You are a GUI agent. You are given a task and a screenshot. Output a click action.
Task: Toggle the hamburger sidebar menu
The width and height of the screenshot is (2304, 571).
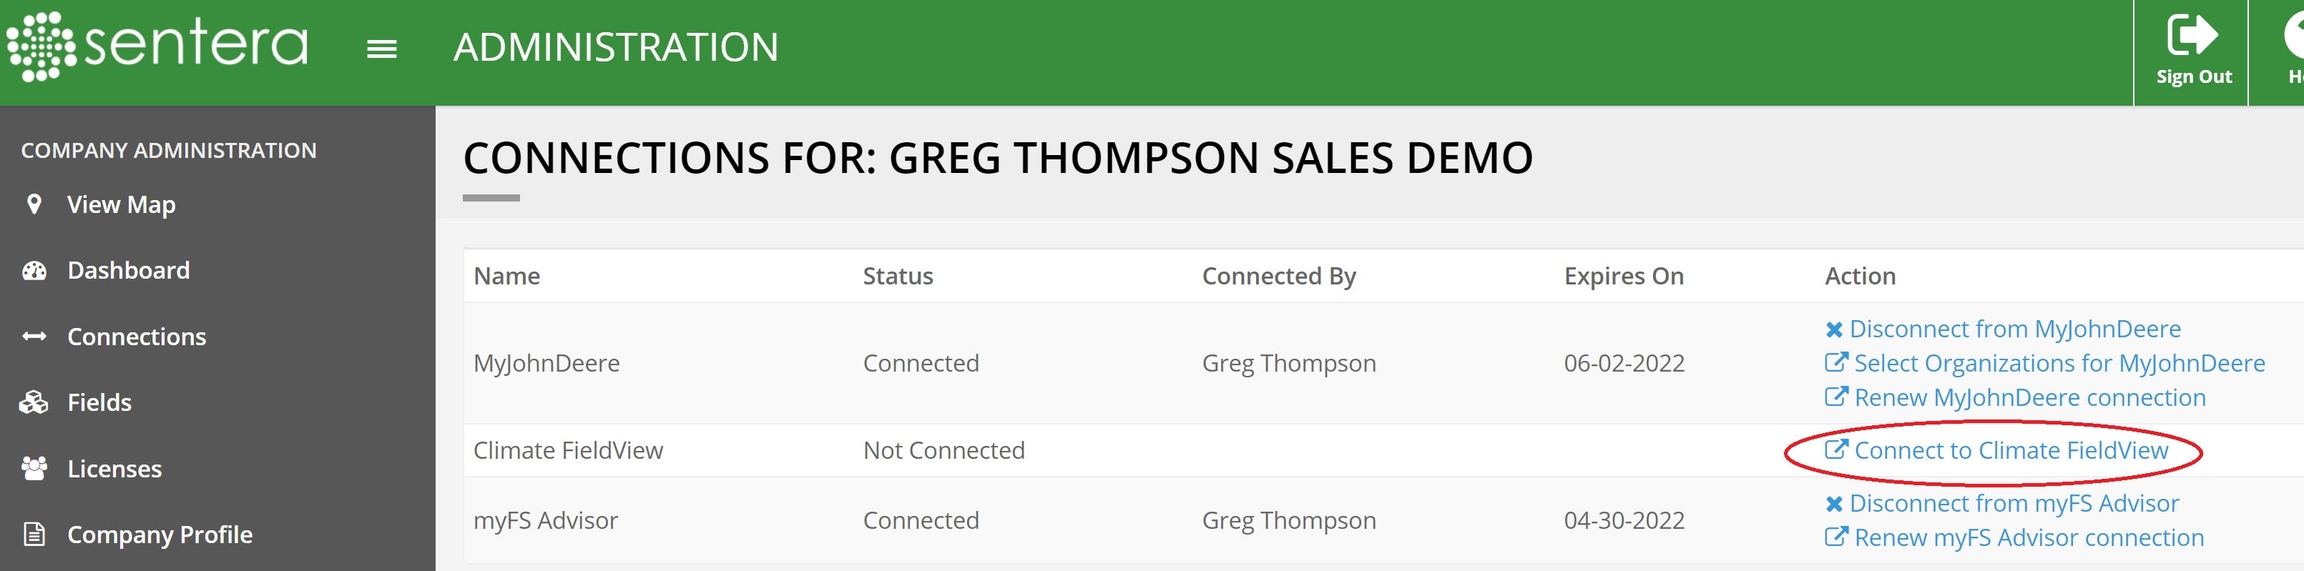coord(382,49)
